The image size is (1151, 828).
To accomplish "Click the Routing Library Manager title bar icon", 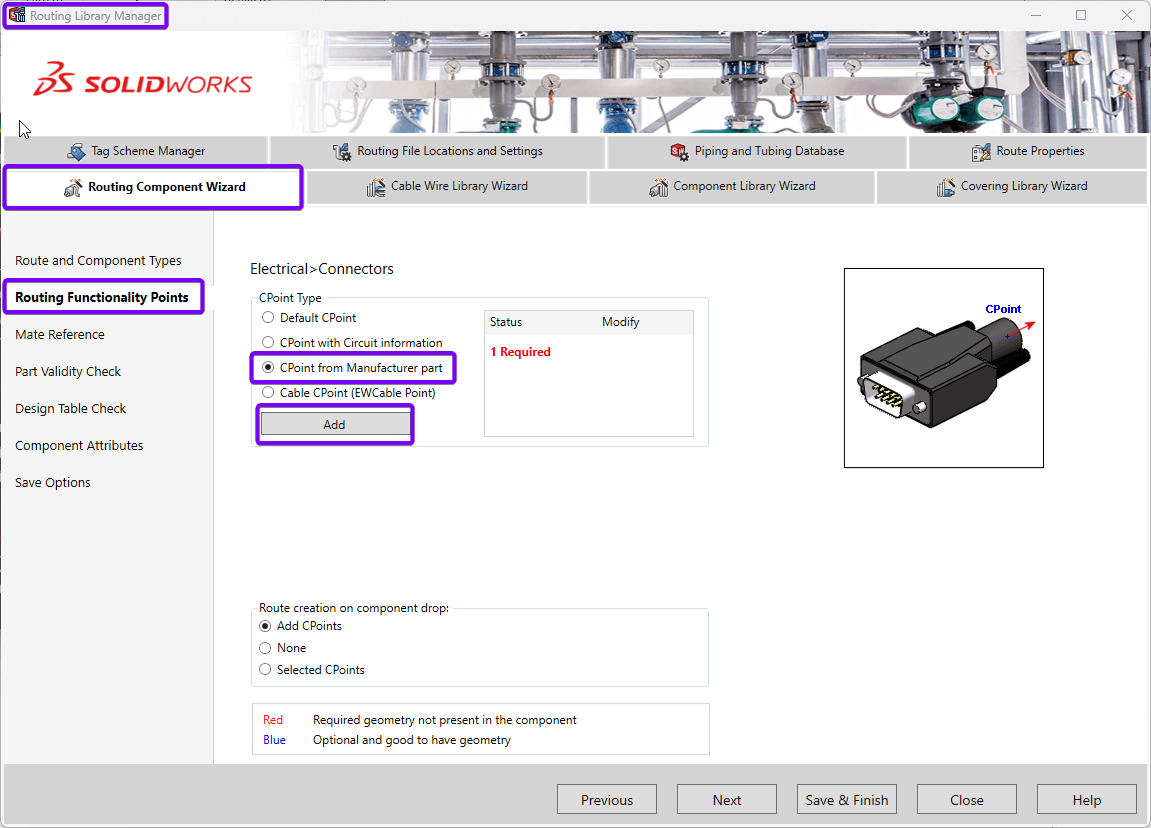I will click(x=17, y=15).
